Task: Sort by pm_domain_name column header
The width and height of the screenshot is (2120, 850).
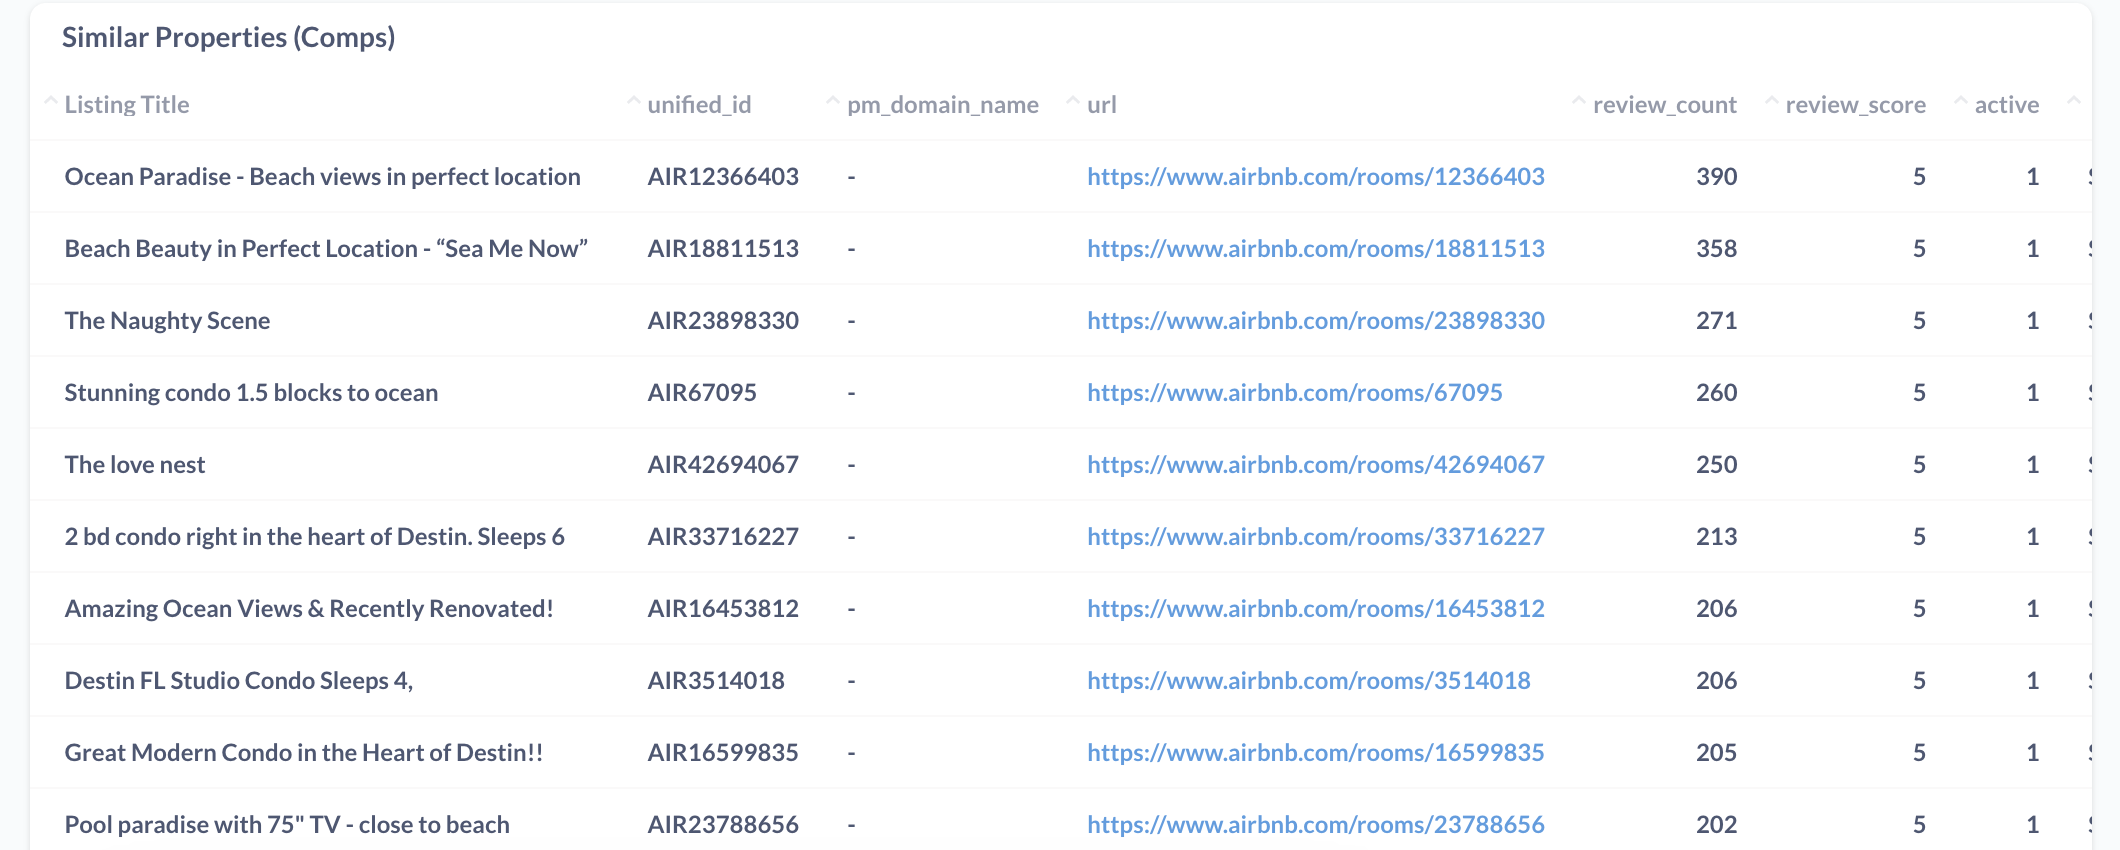Action: (x=943, y=105)
